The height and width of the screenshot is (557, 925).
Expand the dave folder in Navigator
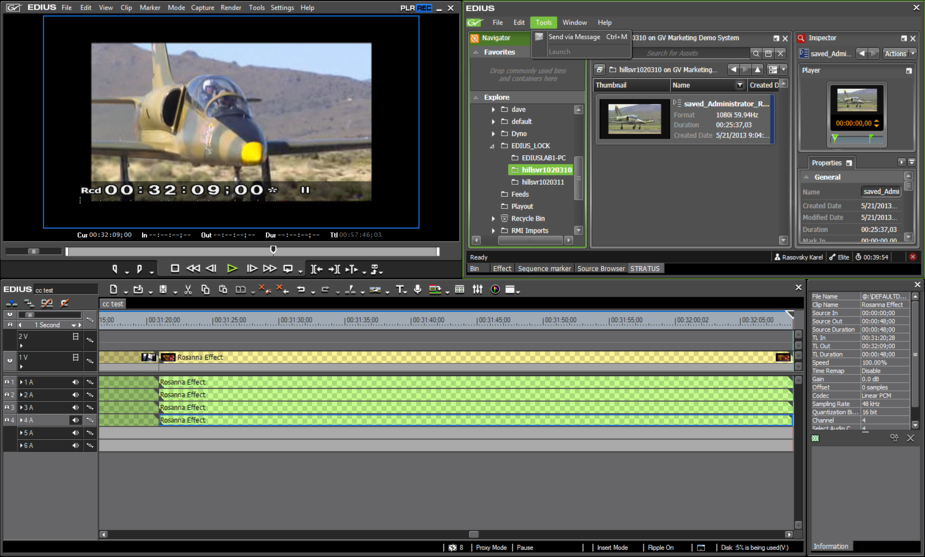click(x=493, y=109)
